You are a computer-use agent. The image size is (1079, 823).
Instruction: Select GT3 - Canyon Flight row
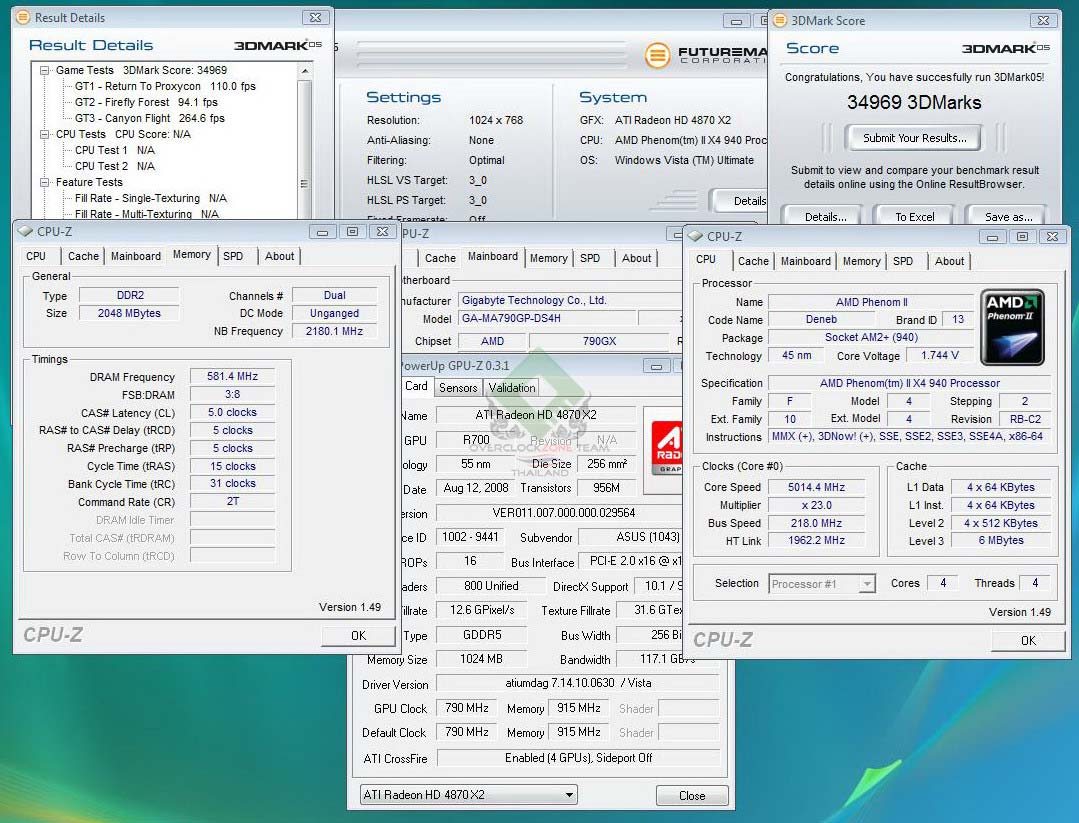coord(149,118)
